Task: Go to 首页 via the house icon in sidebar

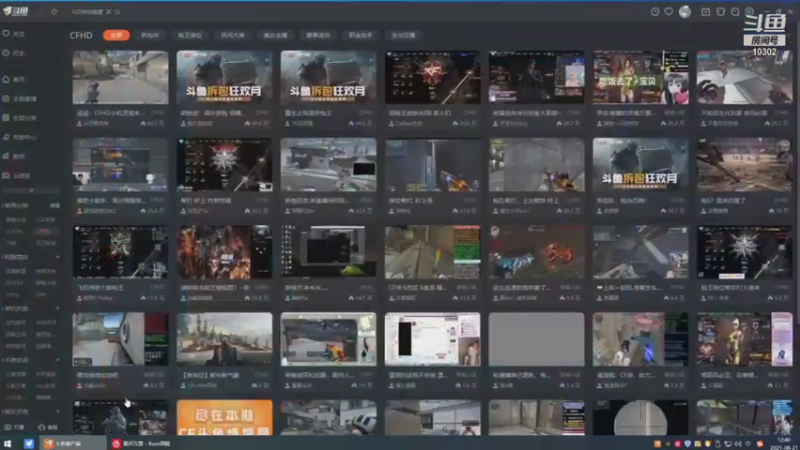Action: tap(14, 80)
